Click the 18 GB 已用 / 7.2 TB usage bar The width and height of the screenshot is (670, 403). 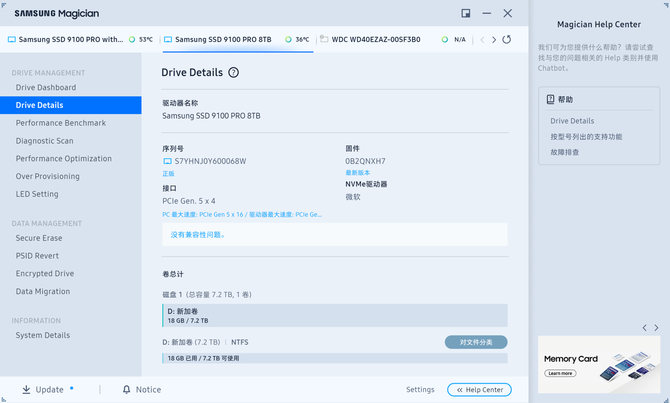pyautogui.click(x=335, y=358)
